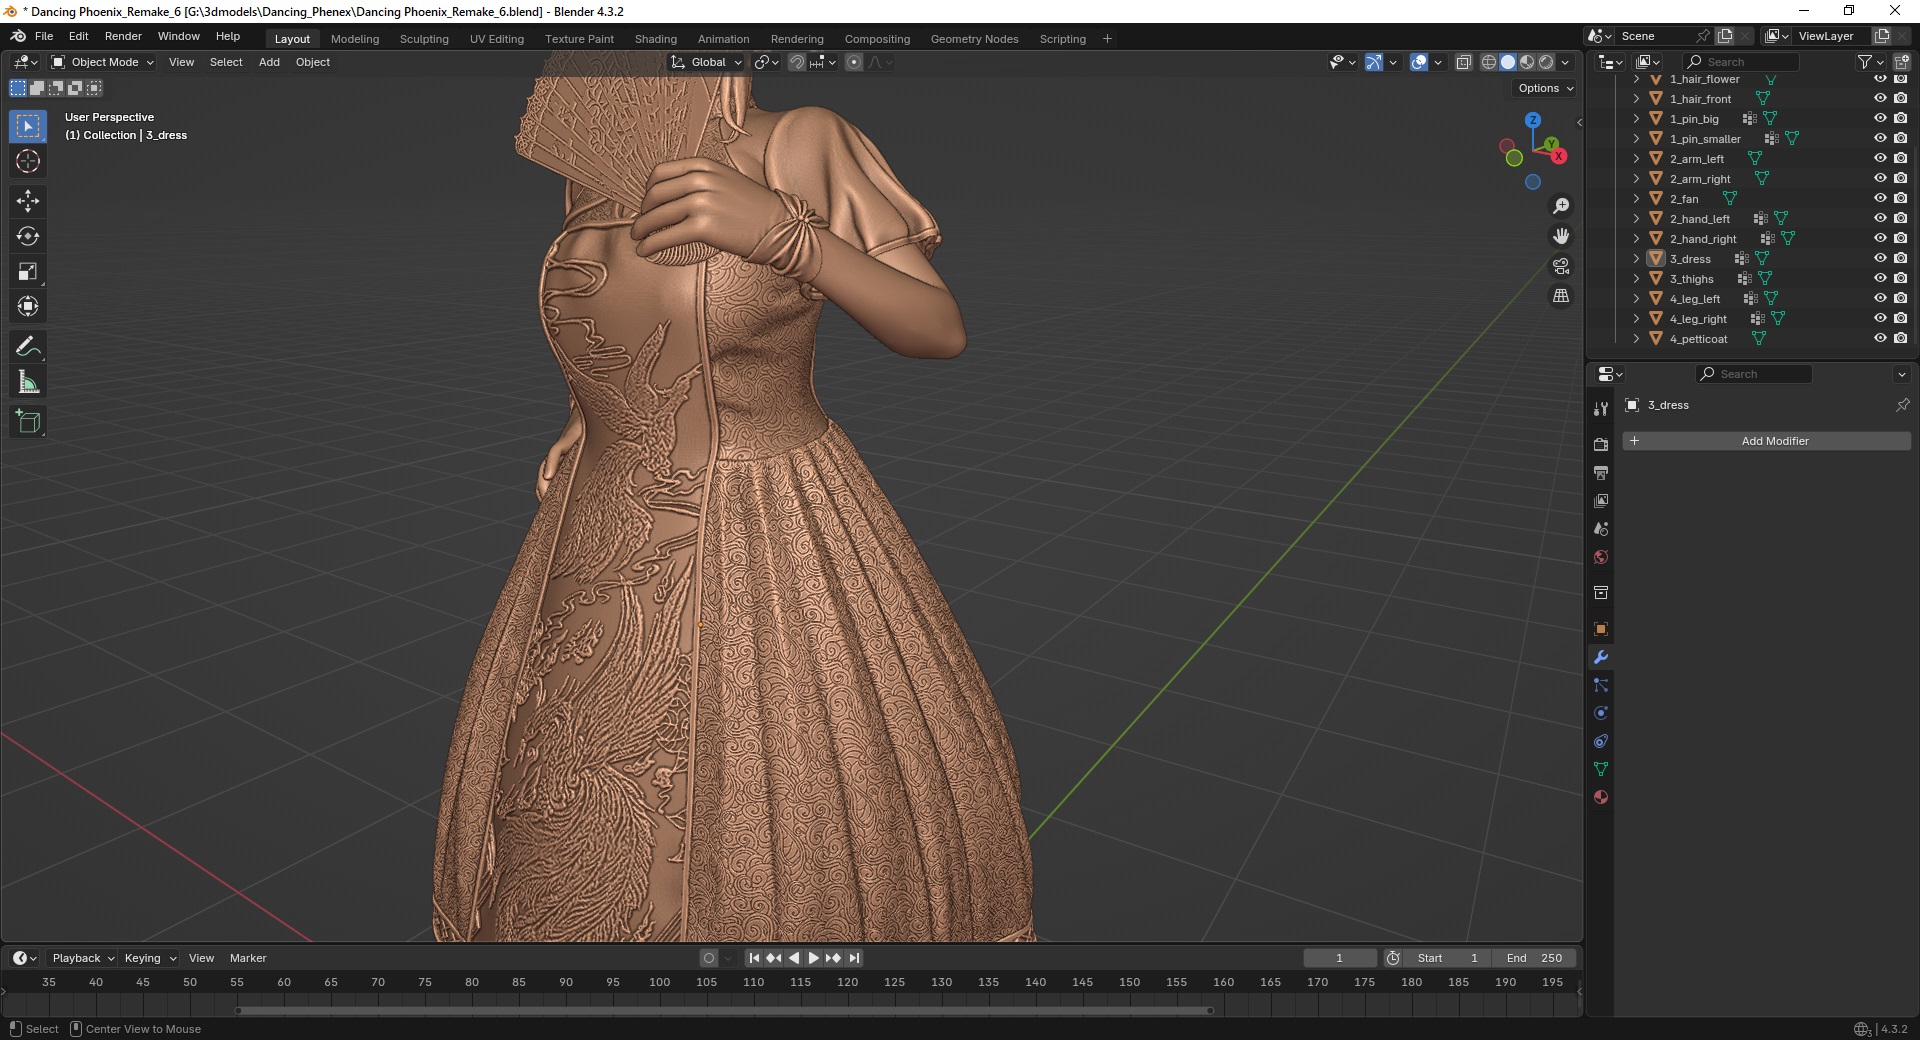Choose the Add Cube tool
The width and height of the screenshot is (1920, 1040).
[28, 422]
